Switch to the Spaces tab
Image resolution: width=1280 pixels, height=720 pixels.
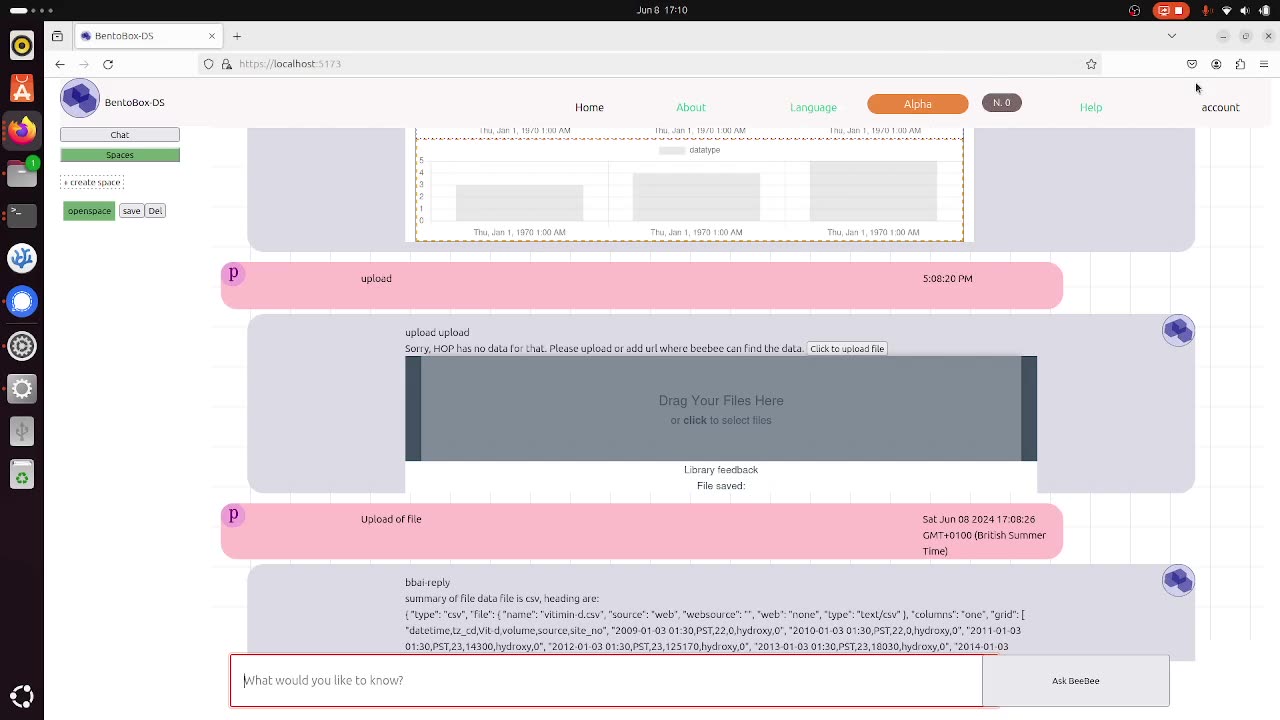(120, 155)
